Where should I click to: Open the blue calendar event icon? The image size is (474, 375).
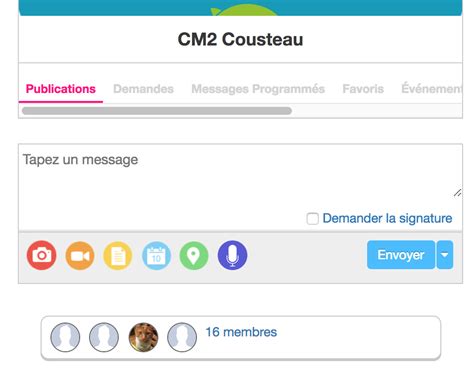pos(156,255)
